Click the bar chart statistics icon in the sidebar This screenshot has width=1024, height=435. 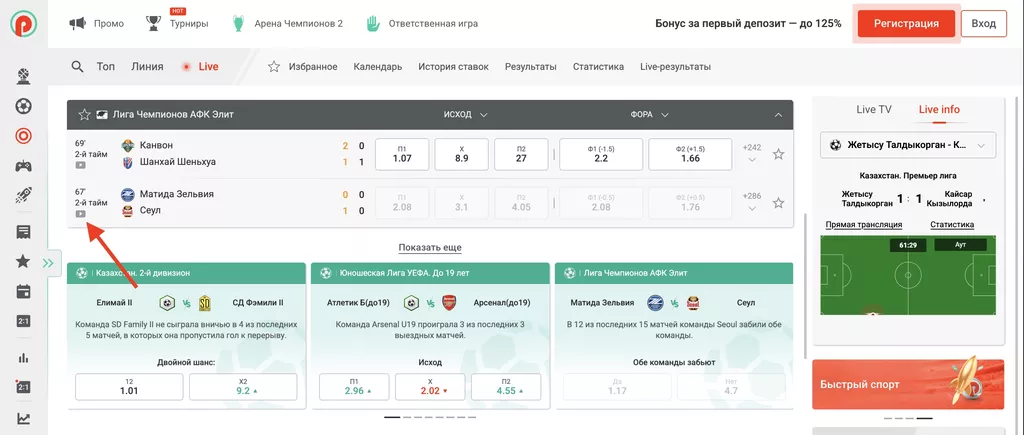[x=22, y=357]
